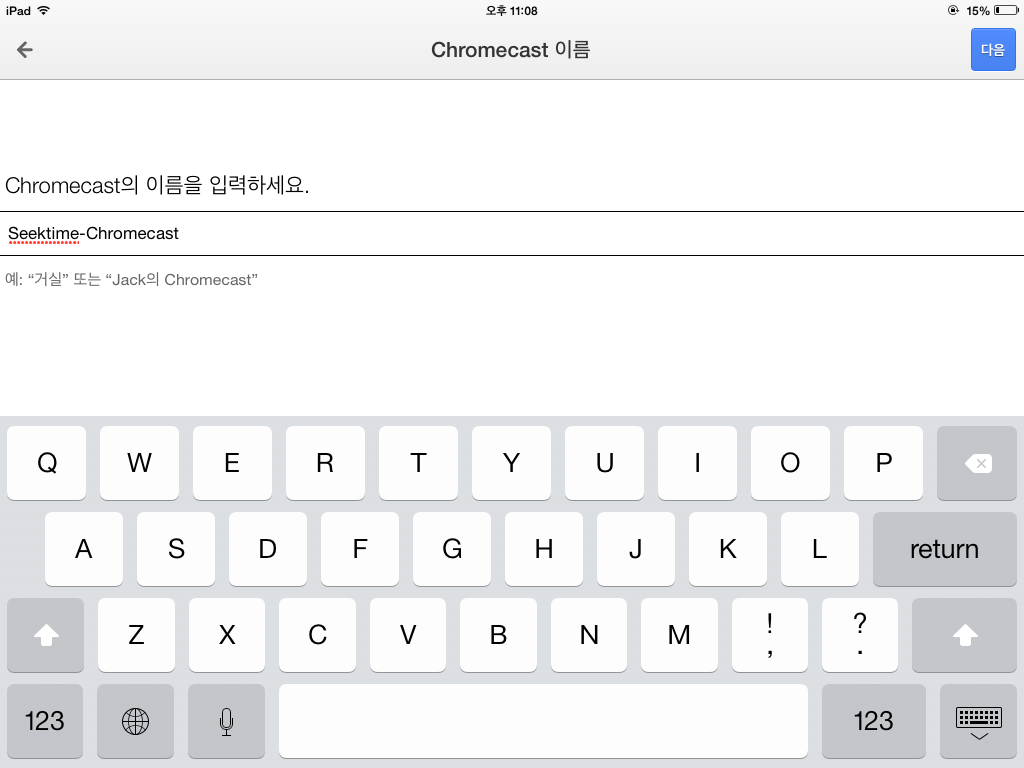Tap the F key
This screenshot has height=768, width=1024.
click(360, 549)
